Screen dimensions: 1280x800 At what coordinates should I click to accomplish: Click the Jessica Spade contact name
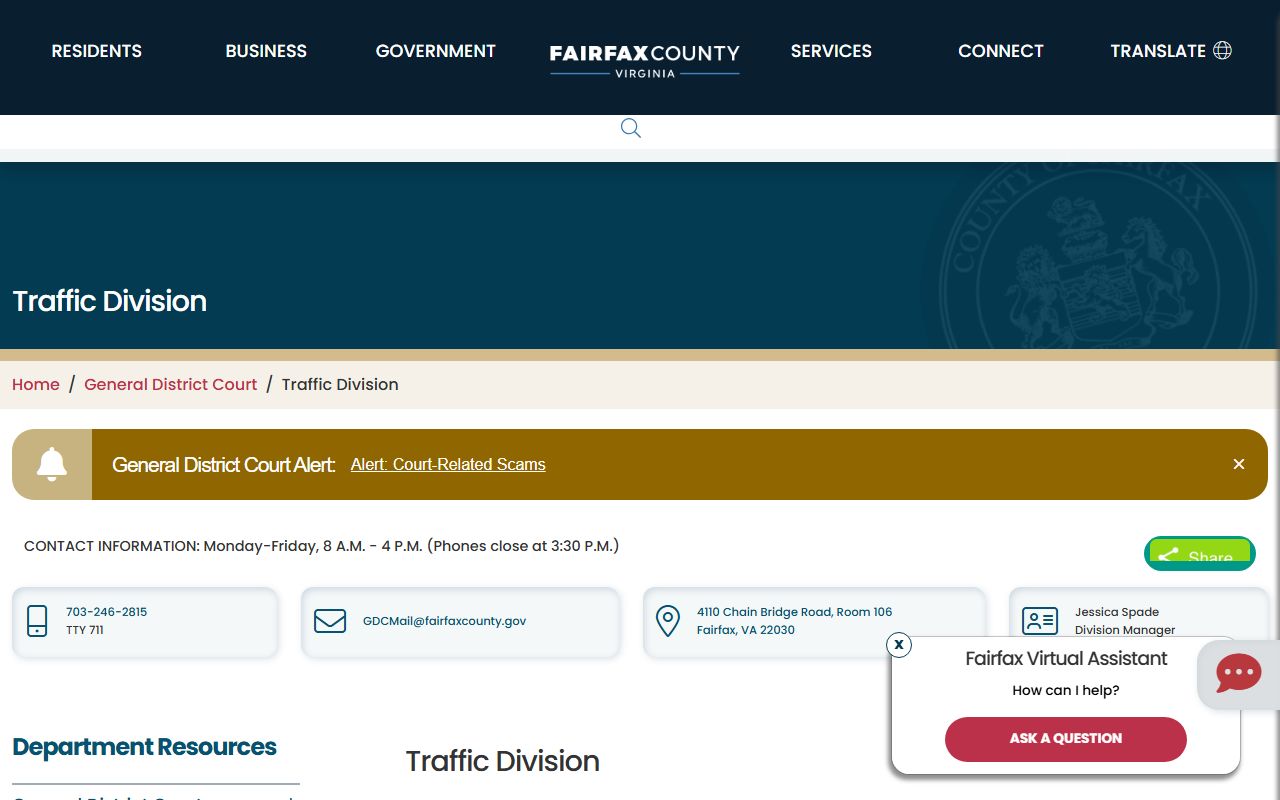pyautogui.click(x=1117, y=612)
